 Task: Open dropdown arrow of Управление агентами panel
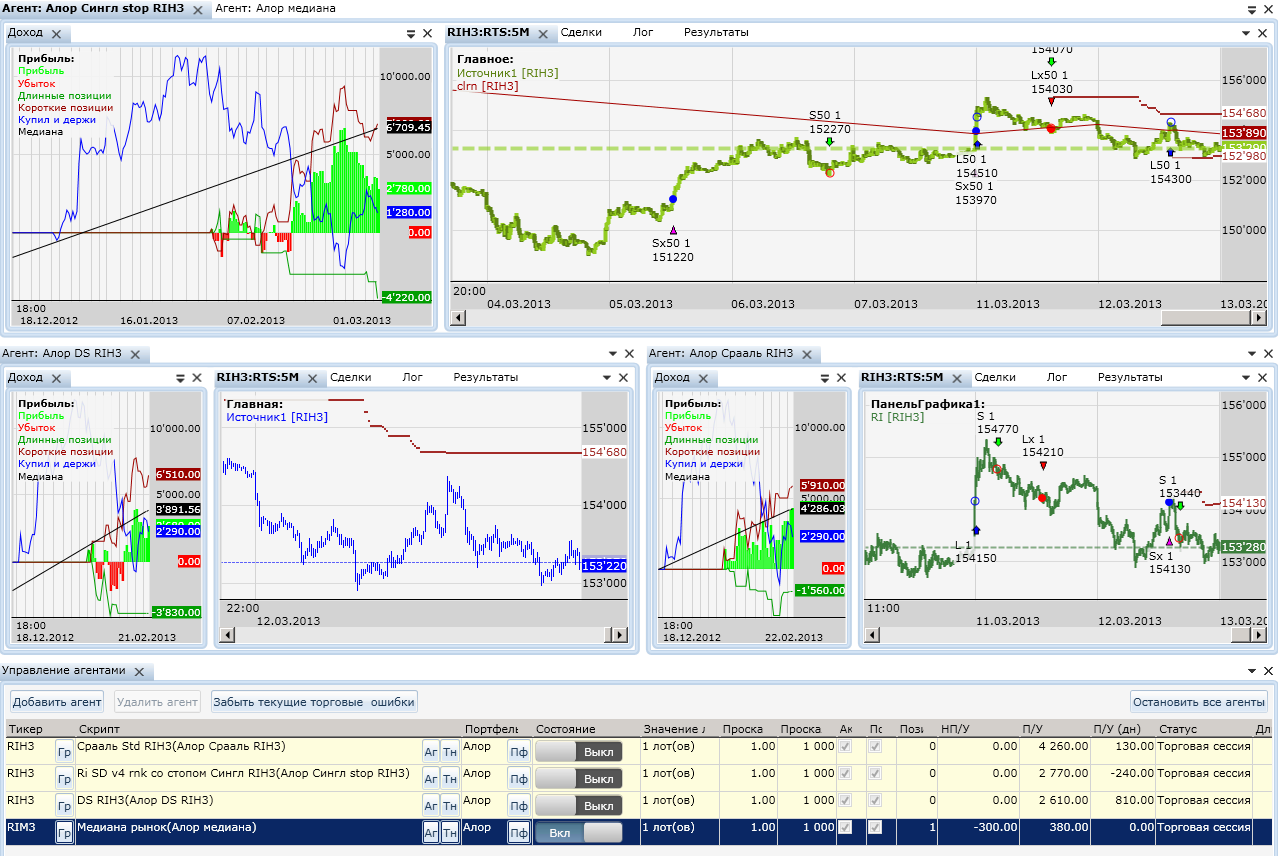point(1251,672)
